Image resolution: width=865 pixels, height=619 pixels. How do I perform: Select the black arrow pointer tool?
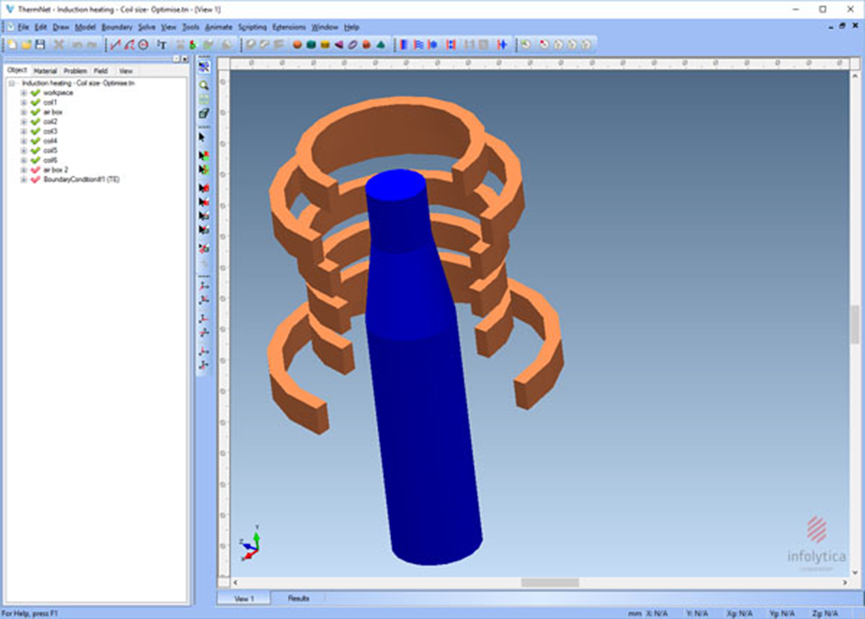pos(203,137)
